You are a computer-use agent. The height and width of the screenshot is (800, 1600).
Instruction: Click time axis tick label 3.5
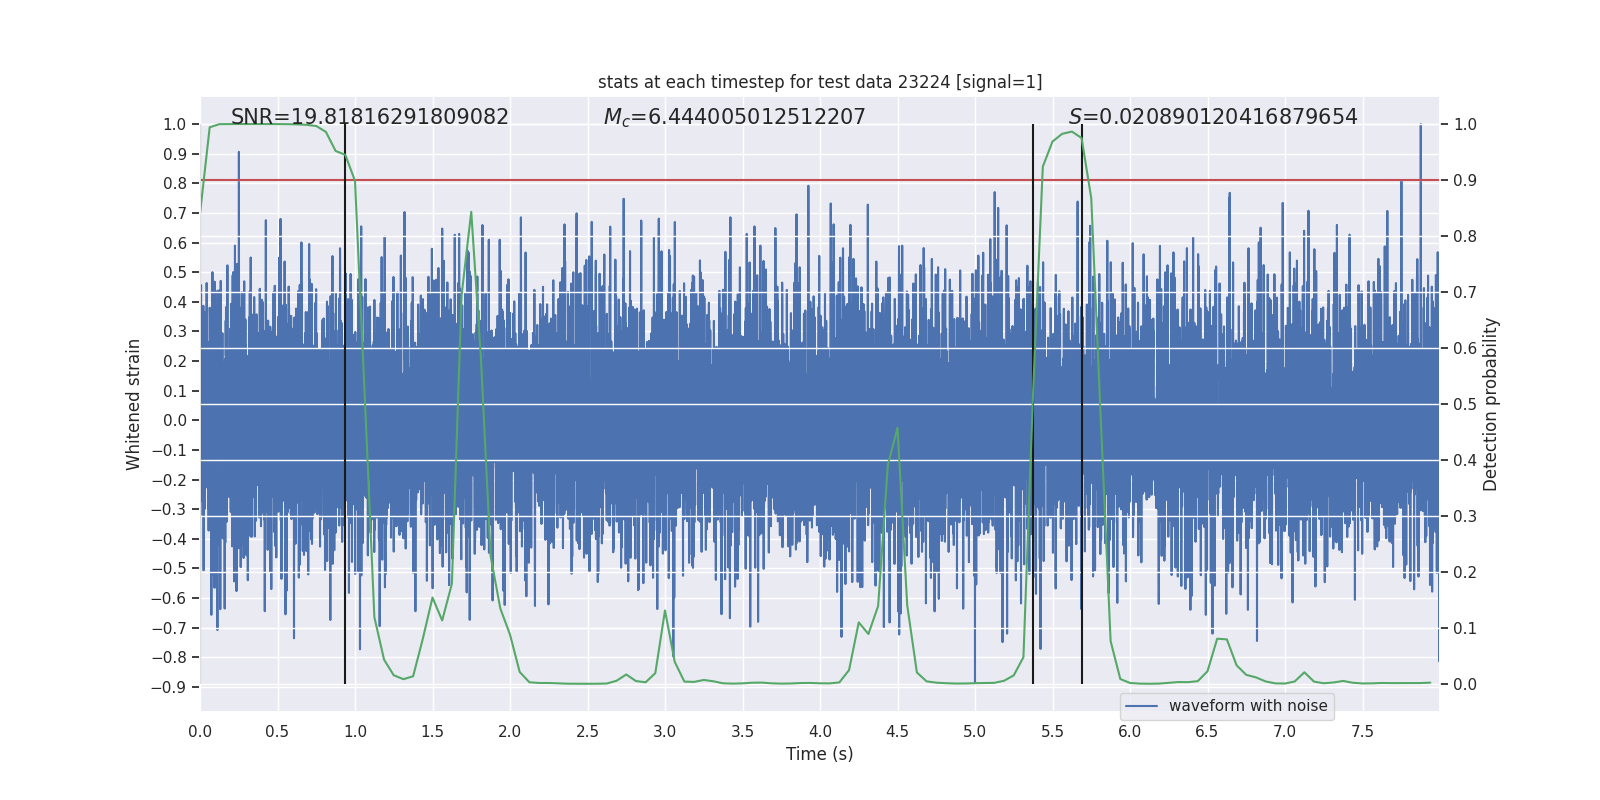742,731
